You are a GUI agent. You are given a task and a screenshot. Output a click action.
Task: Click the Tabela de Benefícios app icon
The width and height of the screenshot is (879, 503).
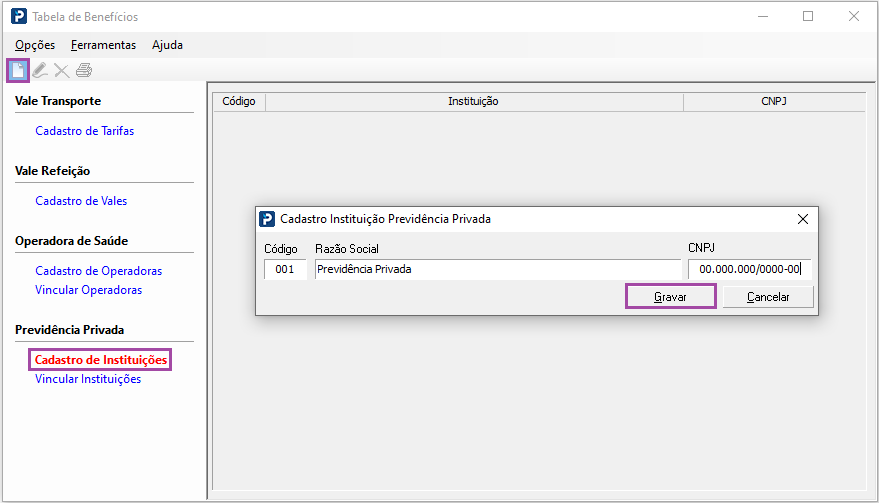pos(19,17)
